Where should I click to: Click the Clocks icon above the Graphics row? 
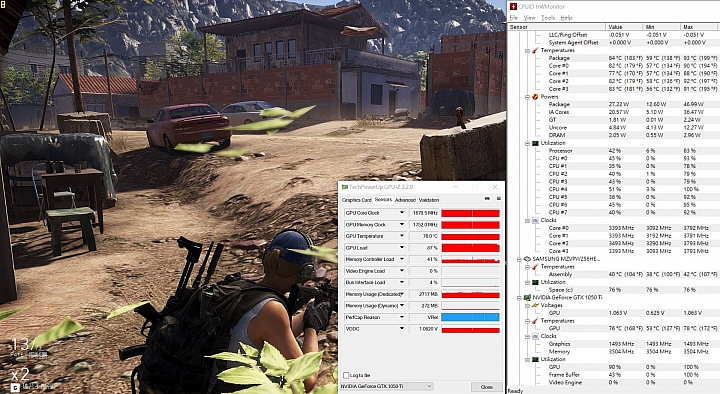pos(535,336)
